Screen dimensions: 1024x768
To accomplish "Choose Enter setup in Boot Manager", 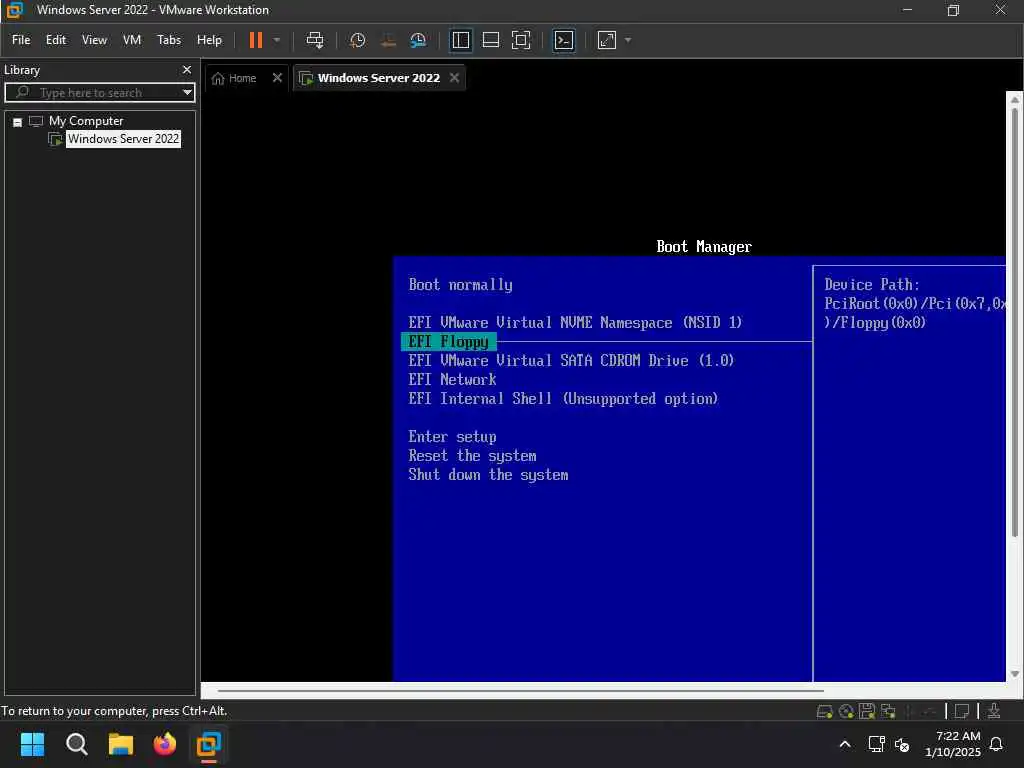I will click(x=453, y=436).
